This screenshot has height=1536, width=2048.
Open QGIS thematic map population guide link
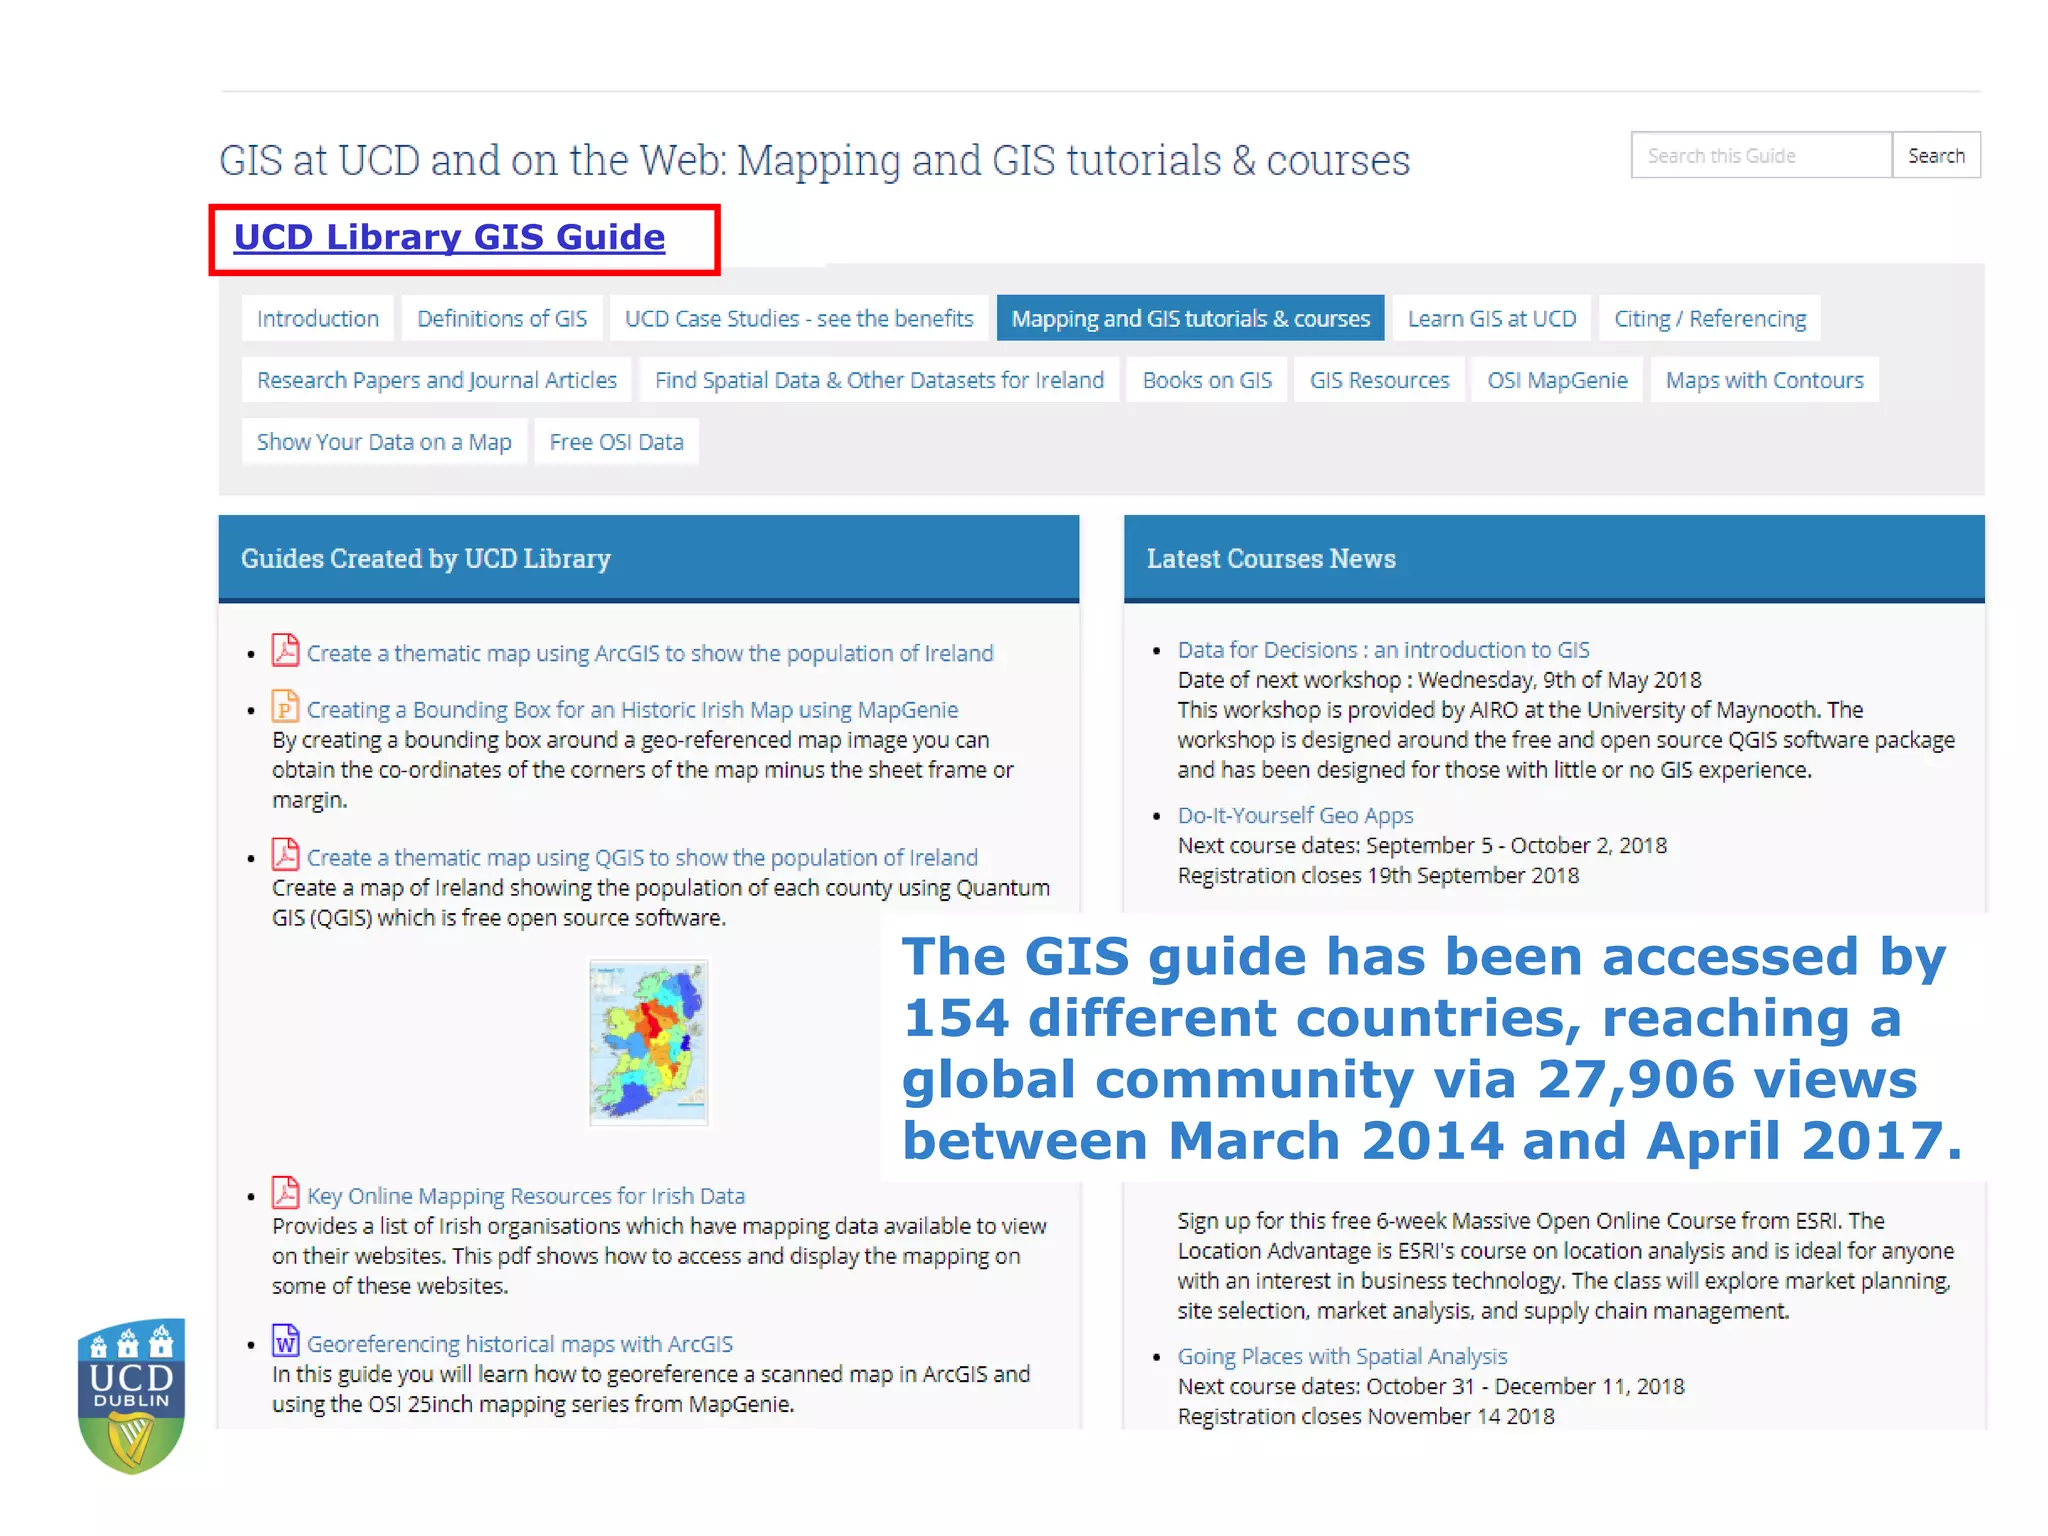point(642,857)
